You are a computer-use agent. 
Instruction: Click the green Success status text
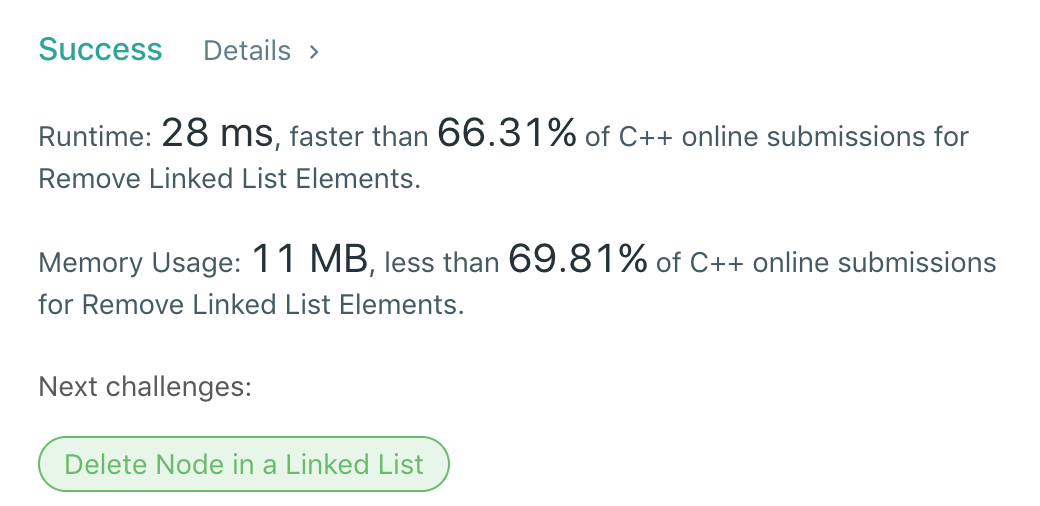tap(100, 50)
